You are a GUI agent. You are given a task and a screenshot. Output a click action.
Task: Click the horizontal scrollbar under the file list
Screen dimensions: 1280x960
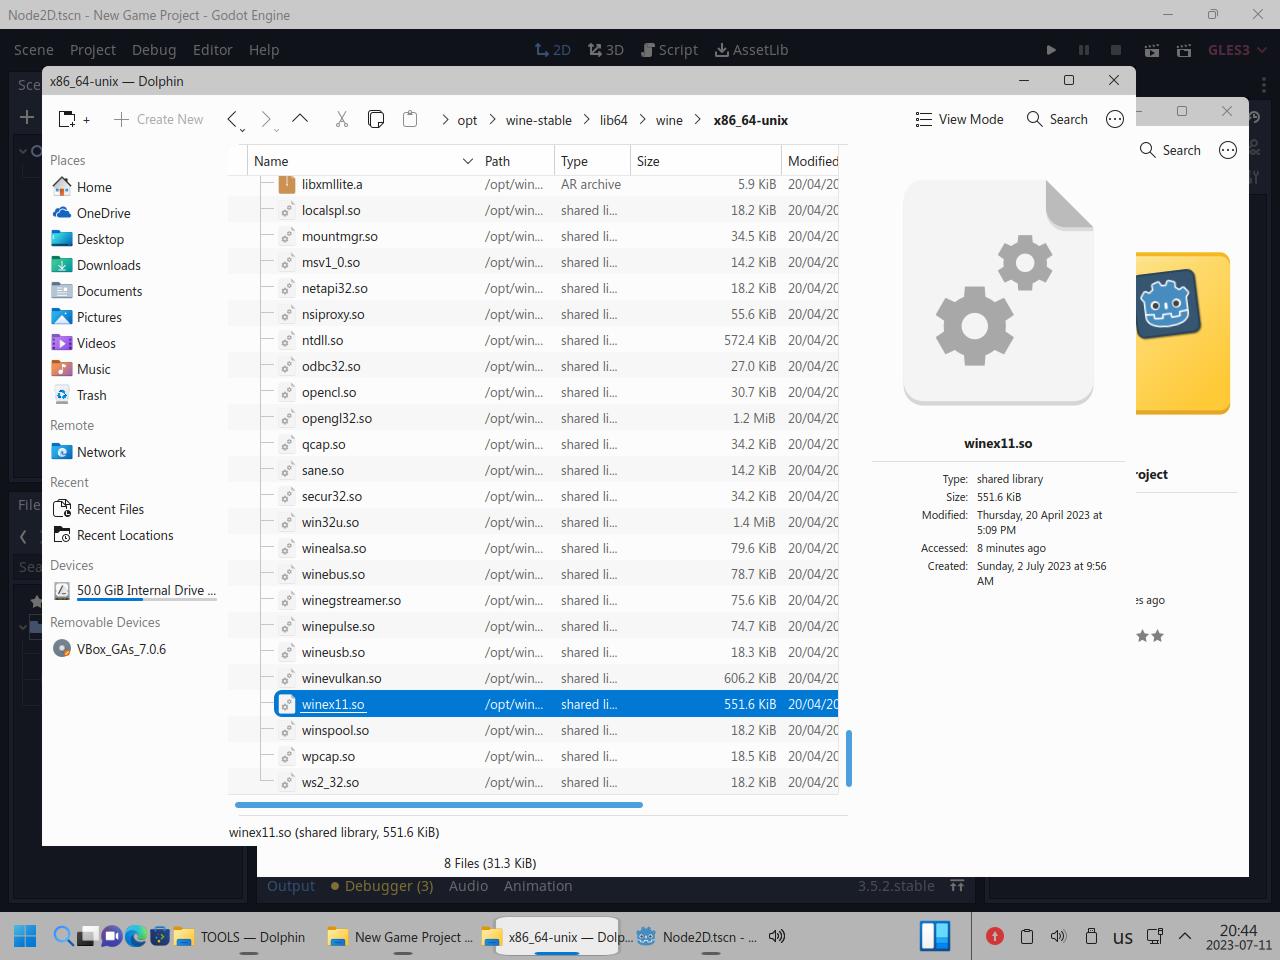point(439,804)
